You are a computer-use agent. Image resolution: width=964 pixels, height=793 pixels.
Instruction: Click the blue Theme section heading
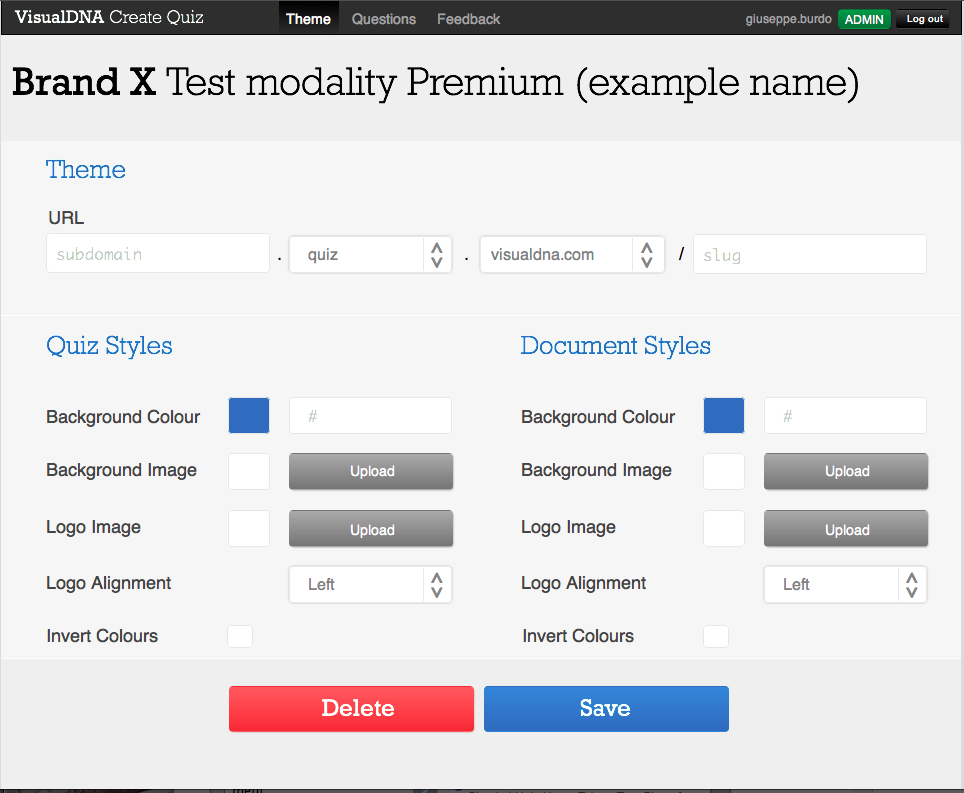tap(85, 170)
